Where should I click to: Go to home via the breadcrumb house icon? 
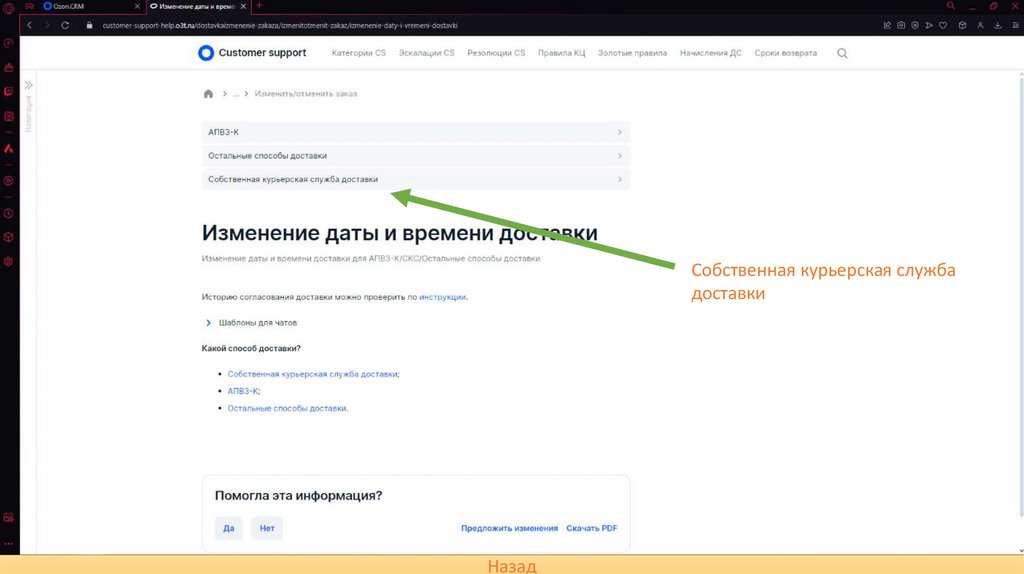point(208,93)
